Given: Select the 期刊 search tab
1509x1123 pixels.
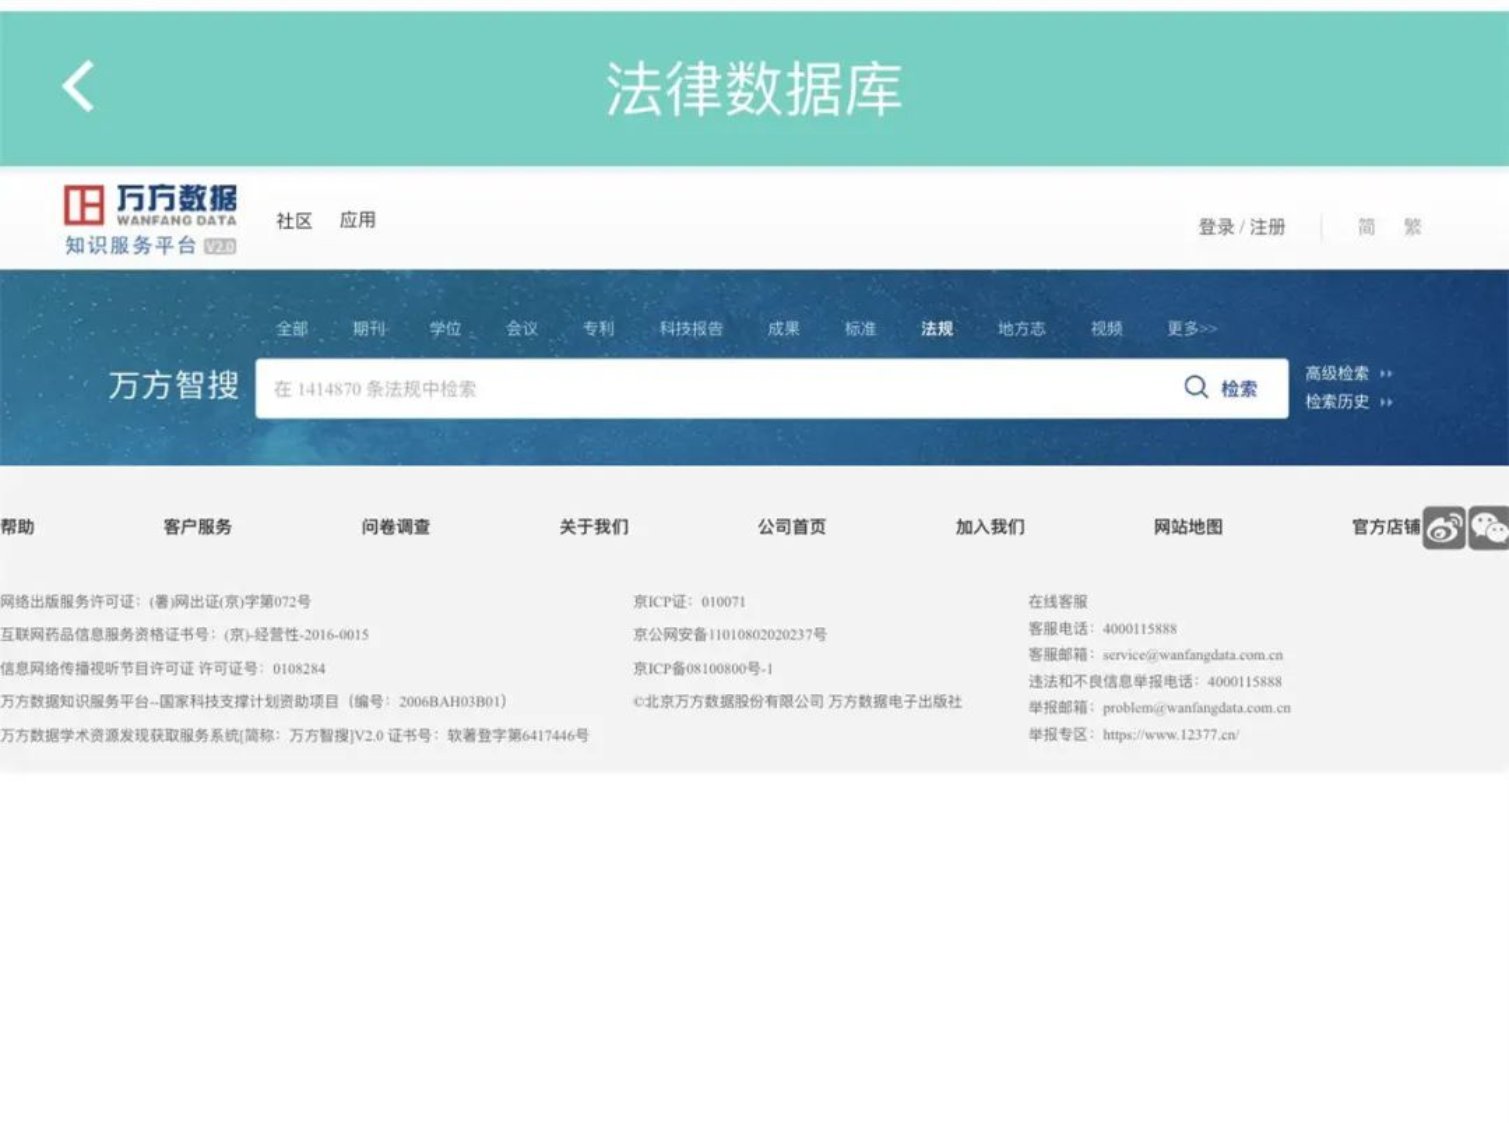Looking at the screenshot, I should click(369, 328).
